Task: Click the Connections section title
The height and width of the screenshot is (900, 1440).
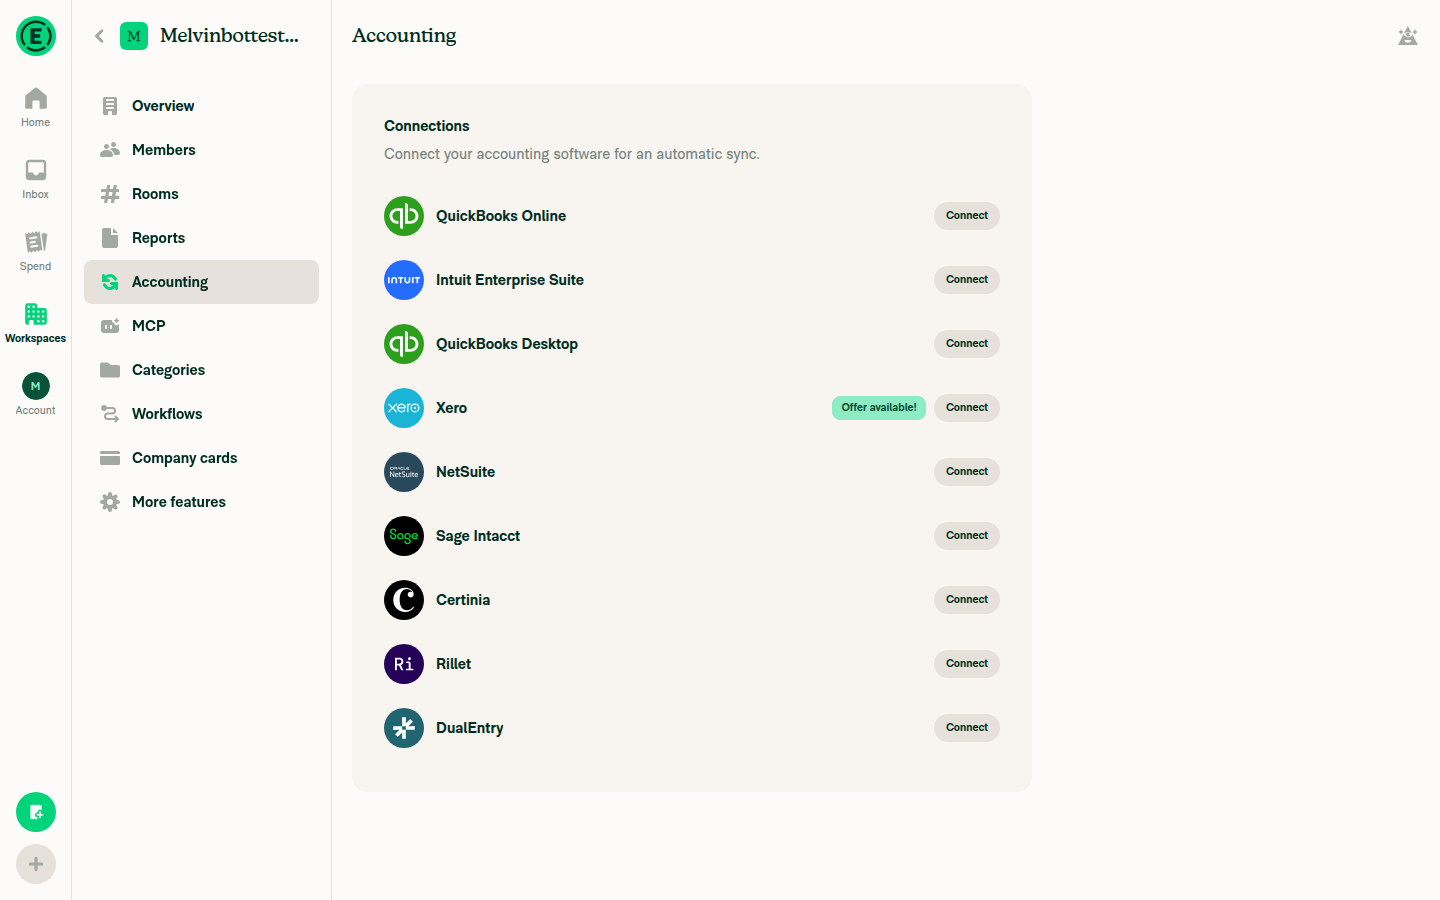Action: point(427,126)
